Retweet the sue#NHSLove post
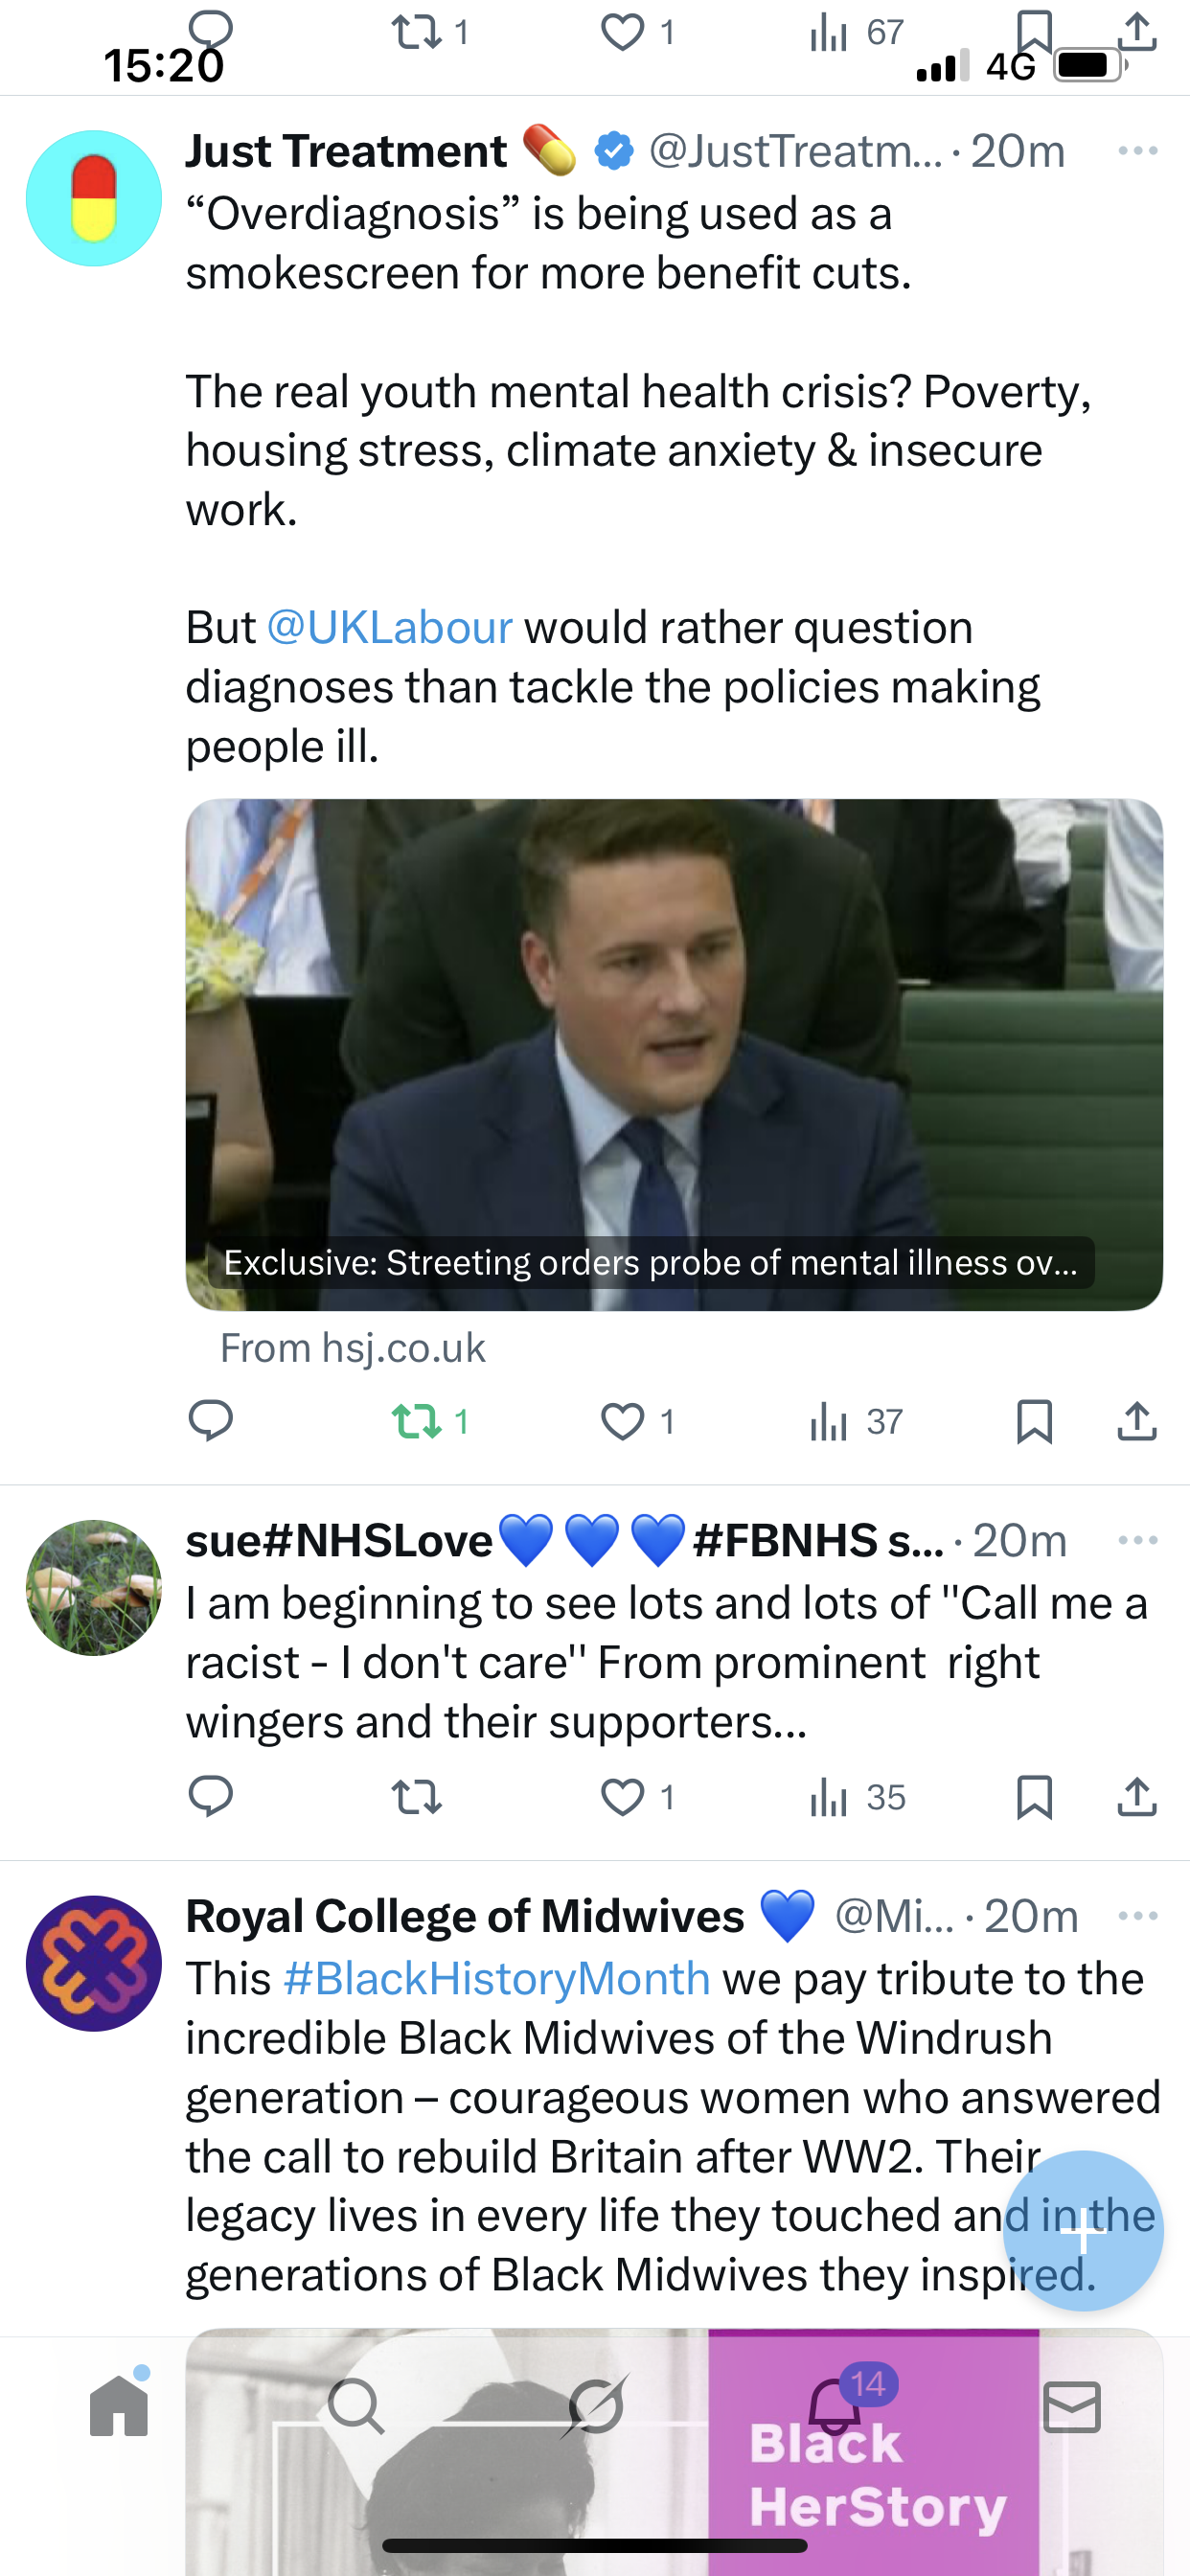Screen dimensions: 1190x2576 pos(417,1797)
